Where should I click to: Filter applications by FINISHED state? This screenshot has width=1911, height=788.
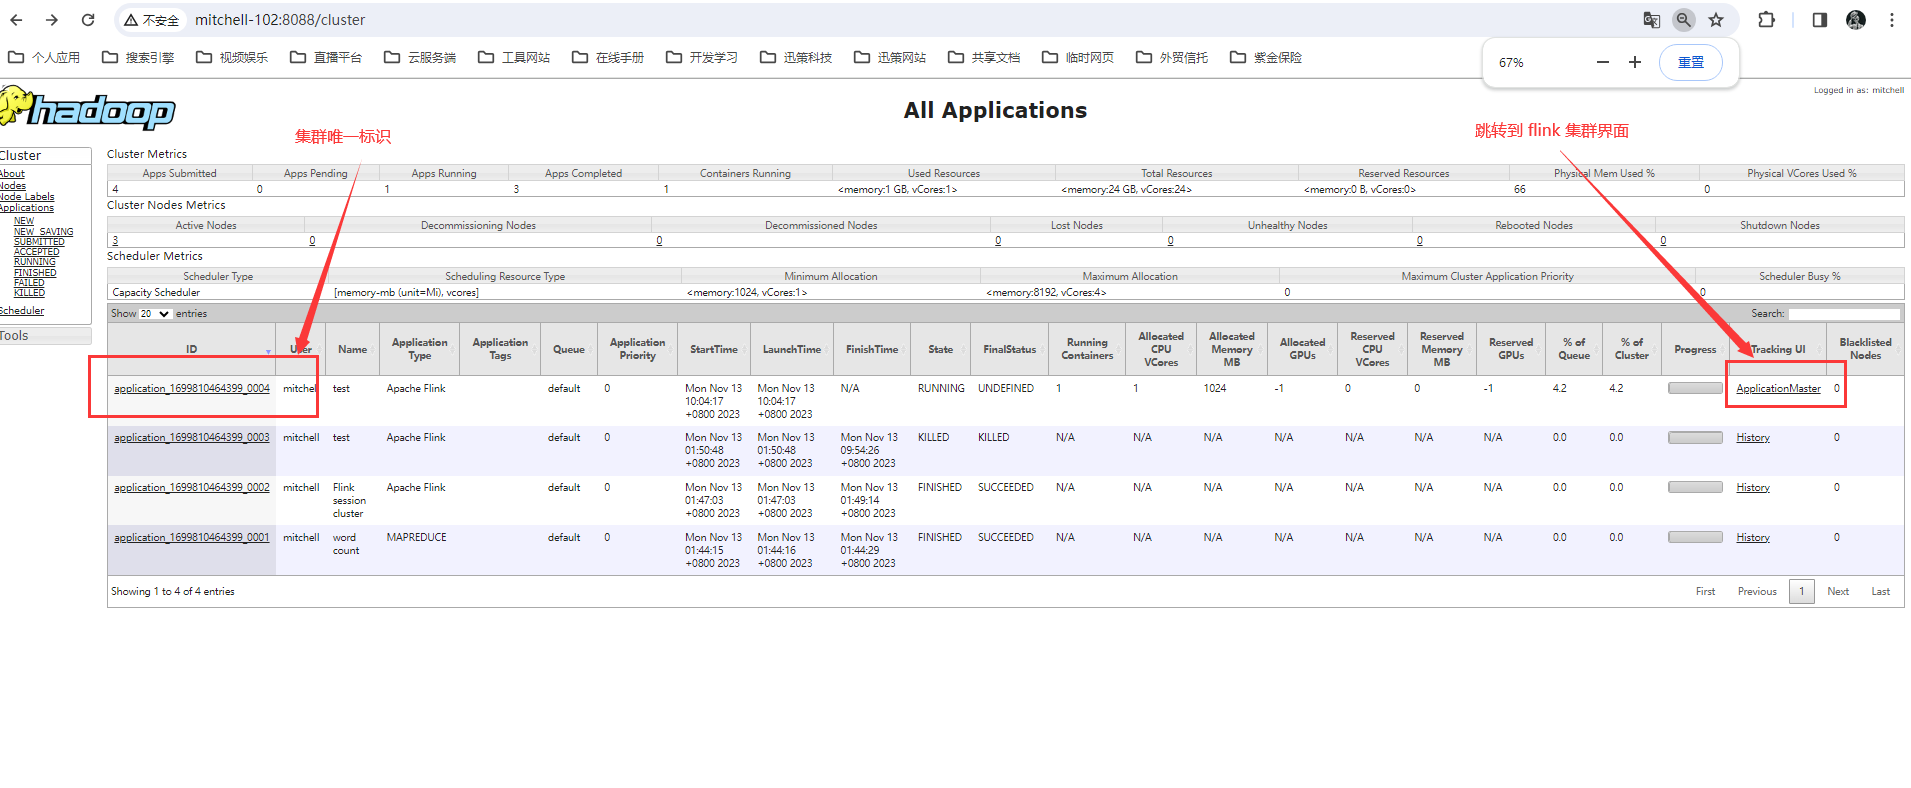pyautogui.click(x=35, y=273)
